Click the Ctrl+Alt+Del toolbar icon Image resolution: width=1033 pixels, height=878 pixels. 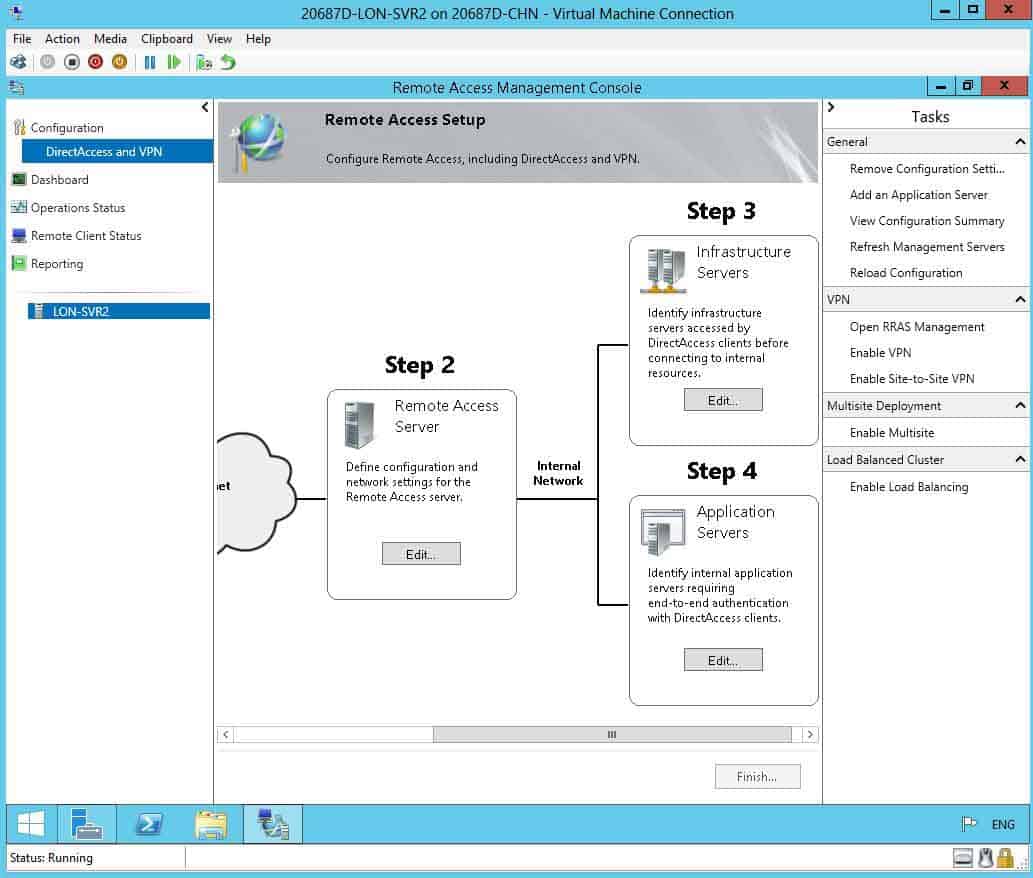point(18,62)
